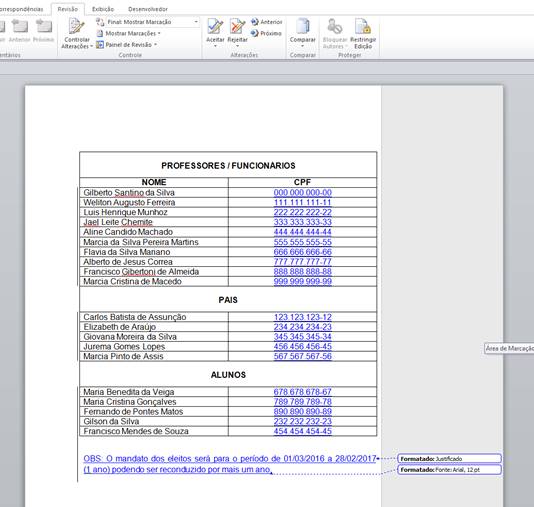Screen dimensions: 534x507
Task: Click CPF 345.345.345-34
Action: 302,337
